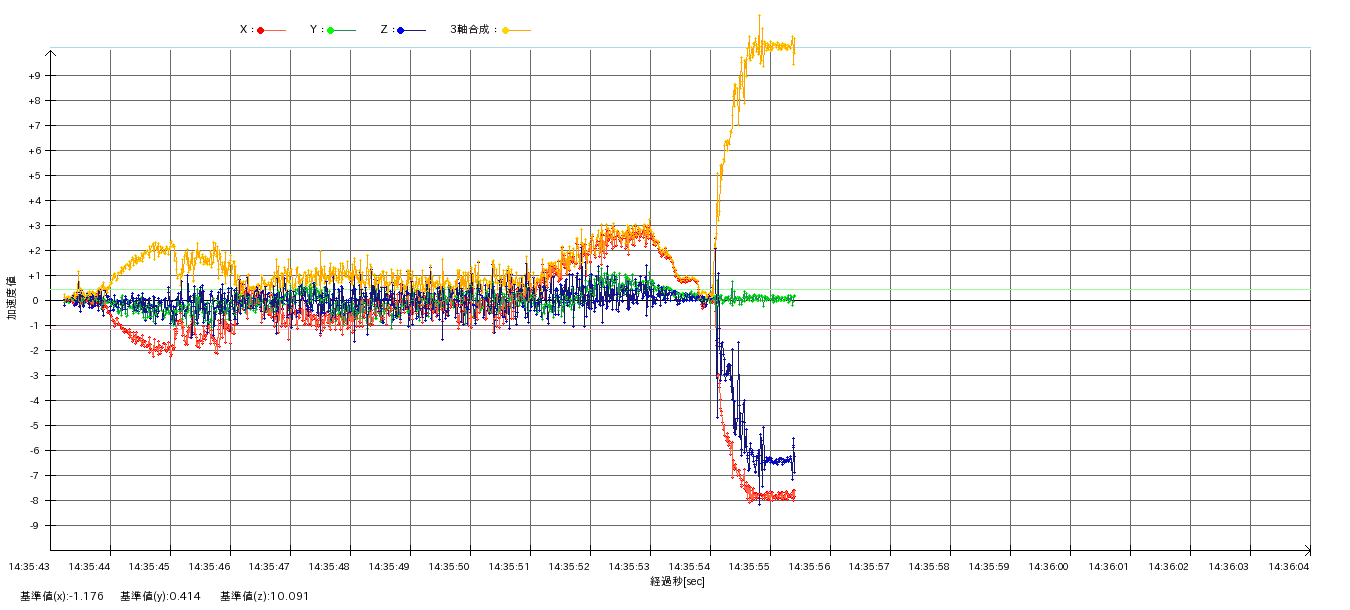Image resolution: width=1350 pixels, height=610 pixels.
Task: Click the 加速度値 vertical axis title
Action: tap(12, 298)
